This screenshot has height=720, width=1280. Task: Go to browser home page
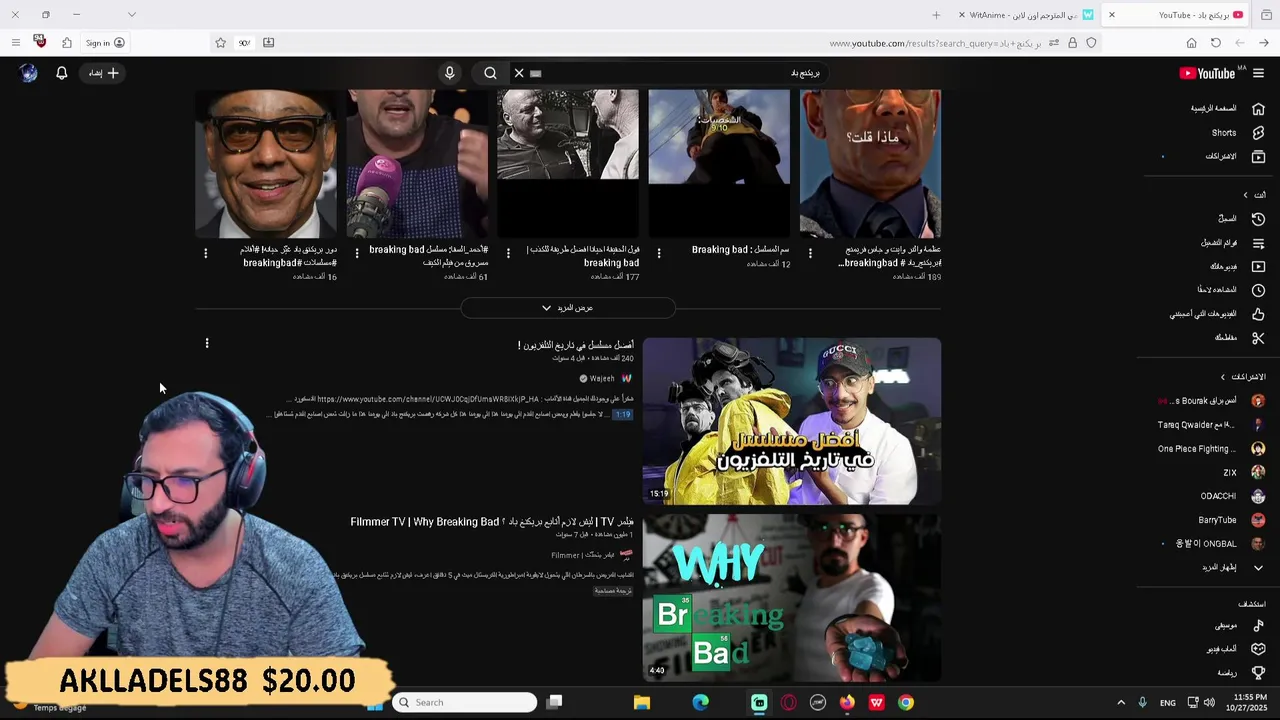tap(1191, 43)
